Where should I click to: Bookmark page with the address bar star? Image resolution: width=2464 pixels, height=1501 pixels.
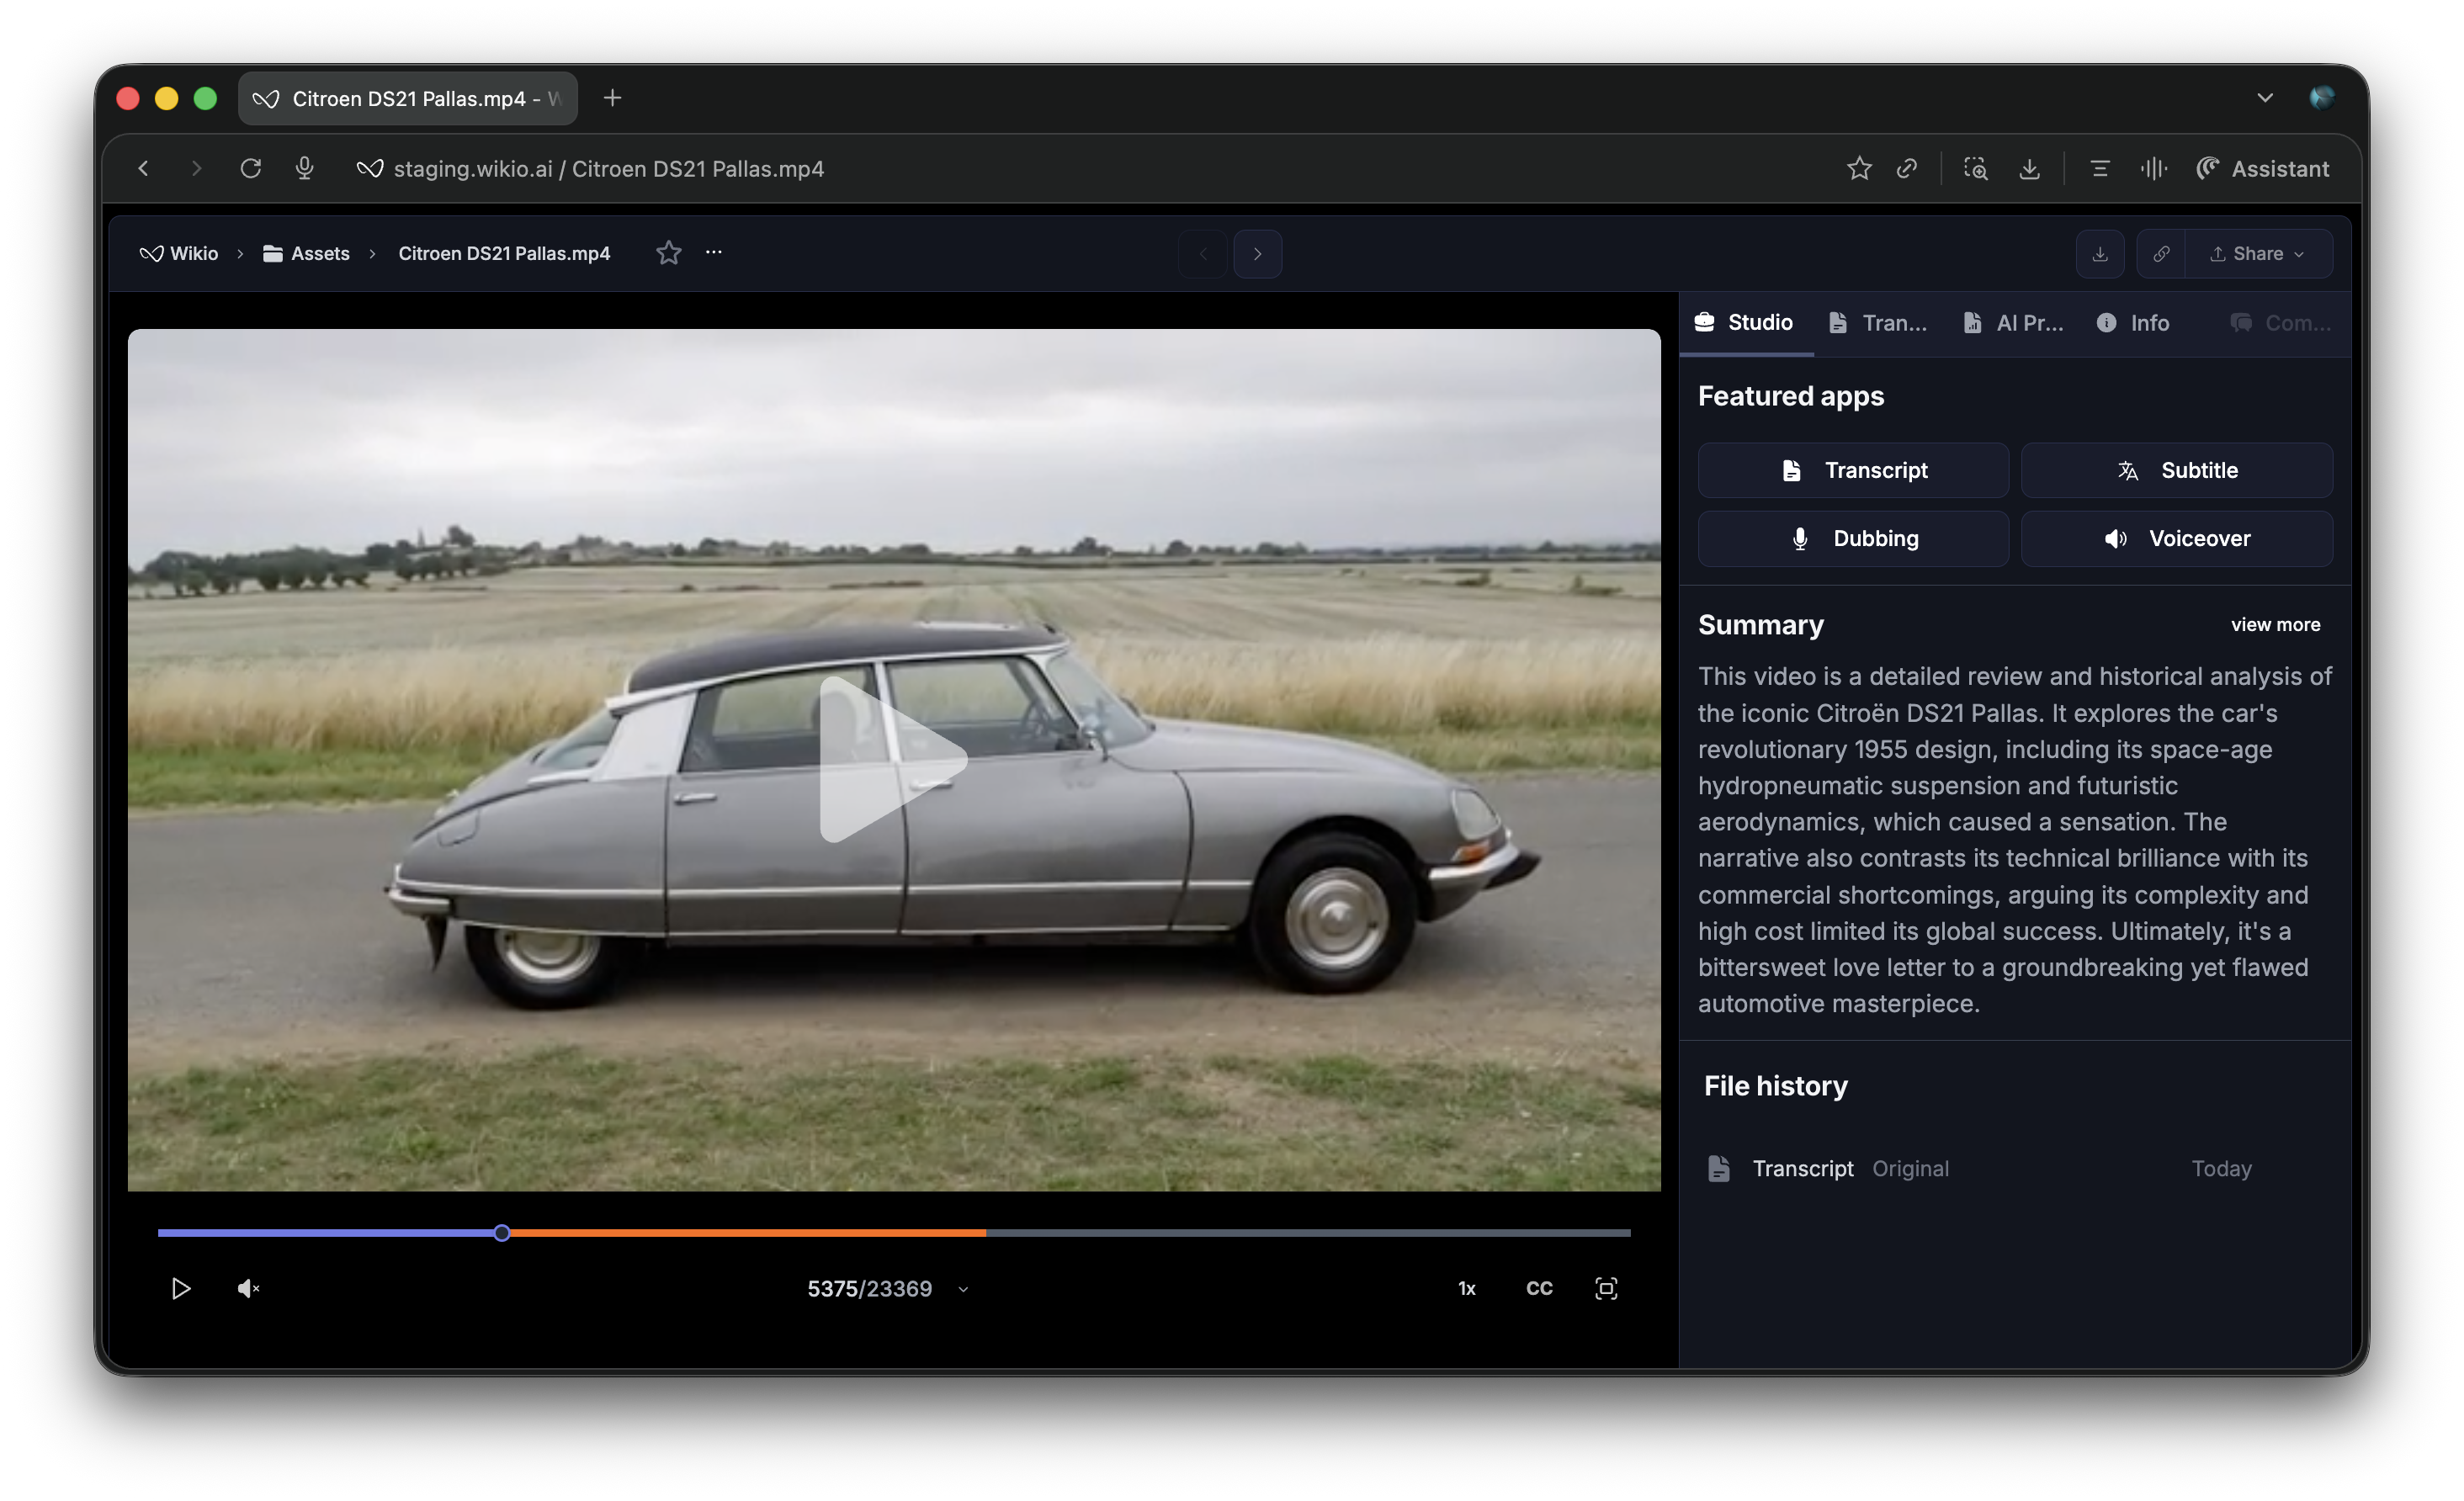click(x=1858, y=168)
